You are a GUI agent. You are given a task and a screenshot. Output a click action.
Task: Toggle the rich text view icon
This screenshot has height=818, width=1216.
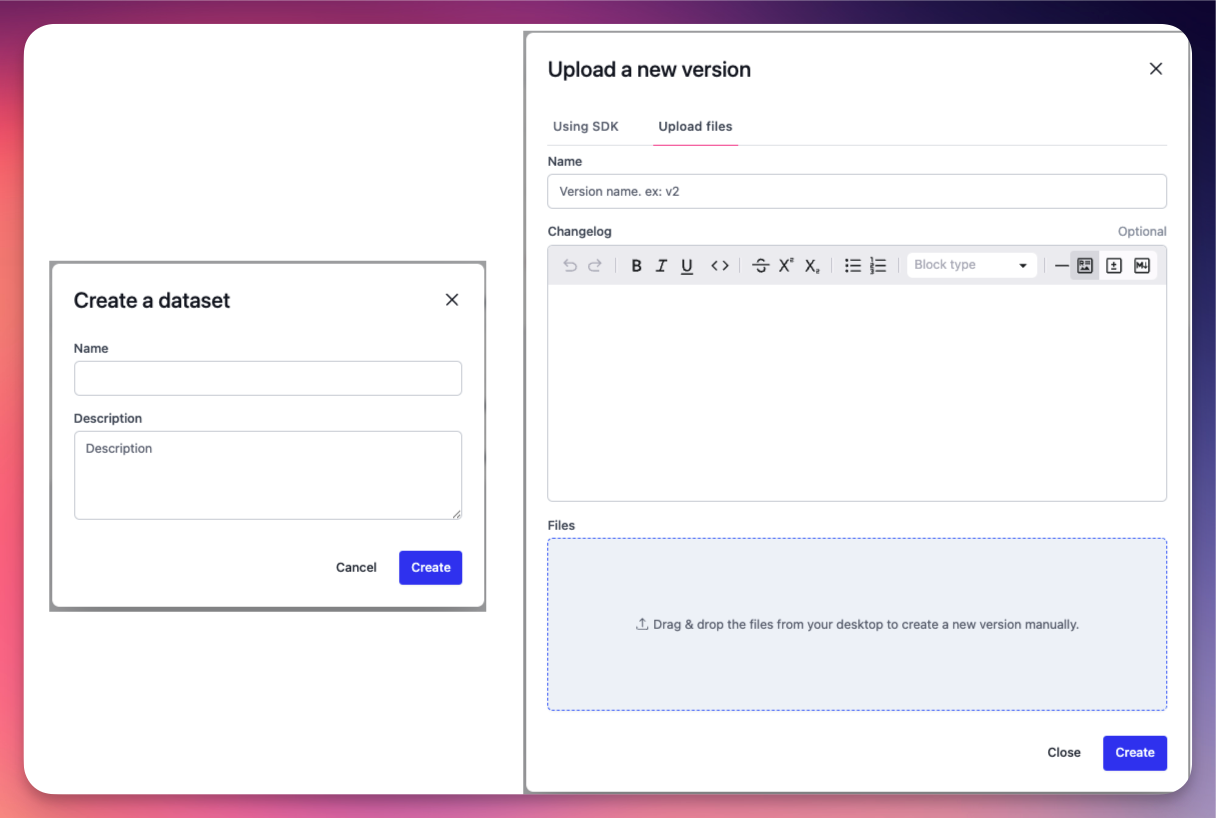(1085, 265)
